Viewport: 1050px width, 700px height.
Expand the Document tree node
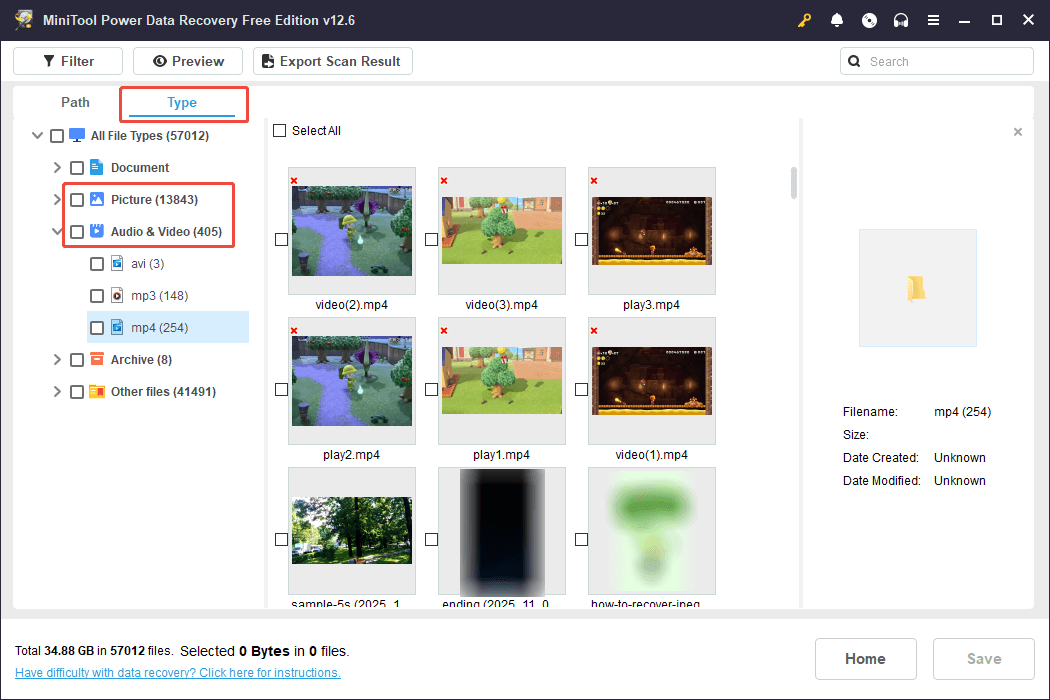point(57,167)
